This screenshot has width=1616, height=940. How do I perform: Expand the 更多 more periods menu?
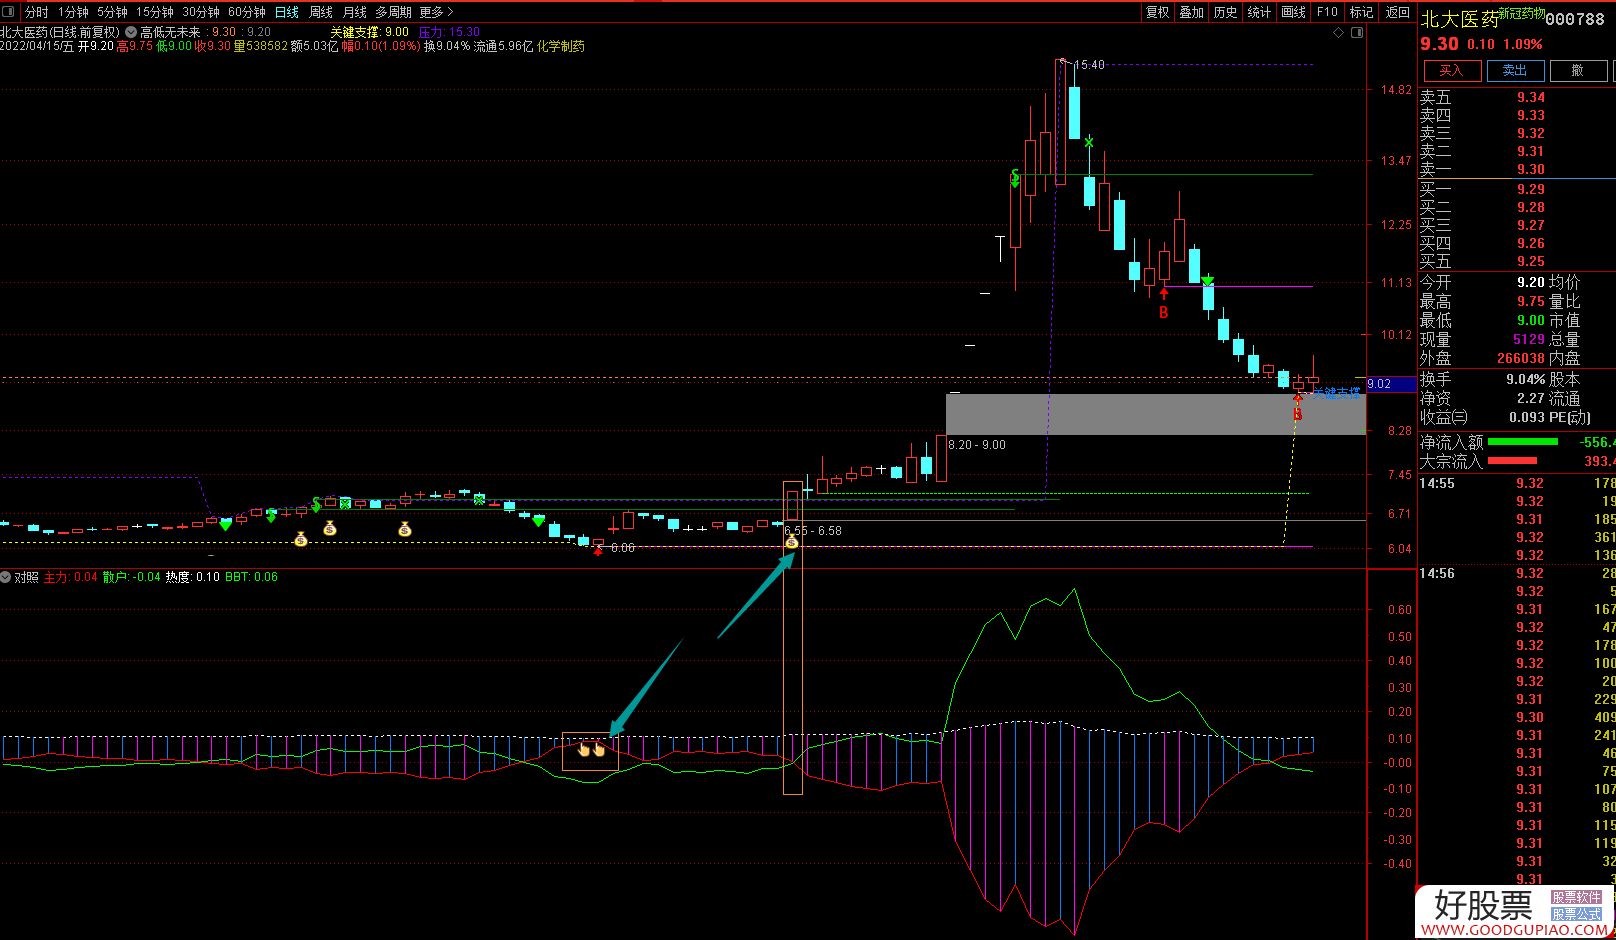pos(436,12)
